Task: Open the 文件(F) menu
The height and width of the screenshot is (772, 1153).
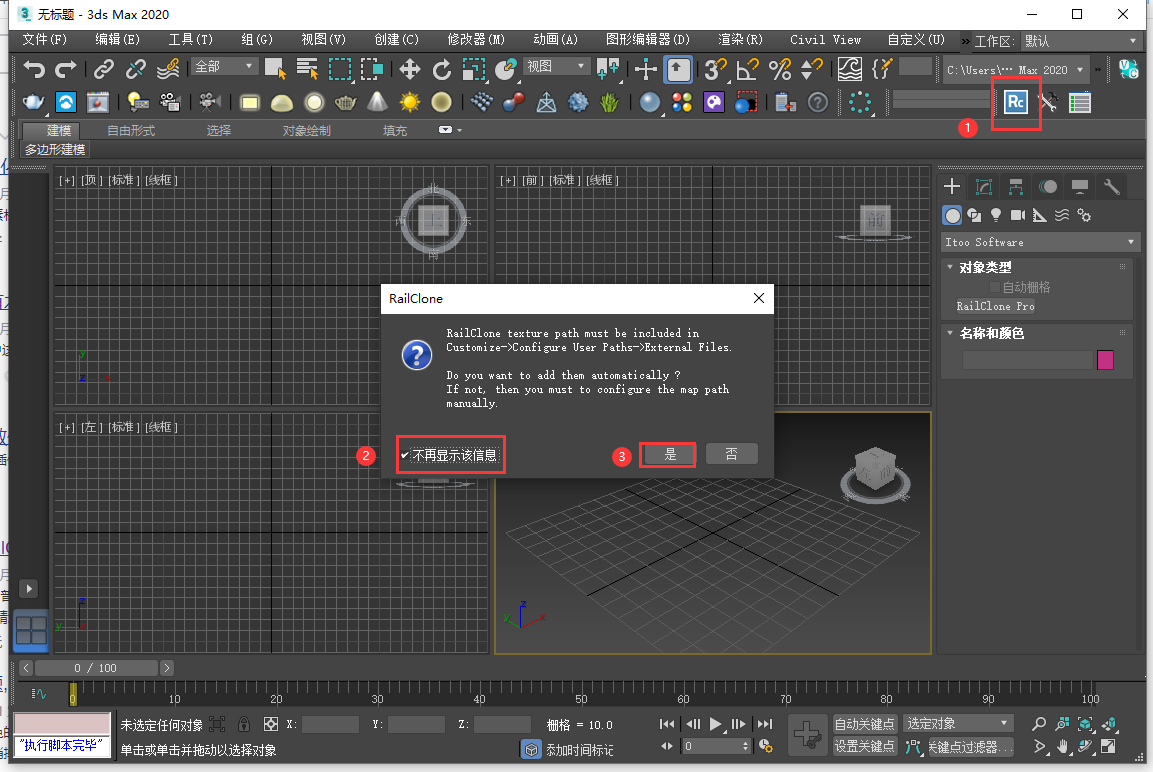Action: [x=45, y=40]
